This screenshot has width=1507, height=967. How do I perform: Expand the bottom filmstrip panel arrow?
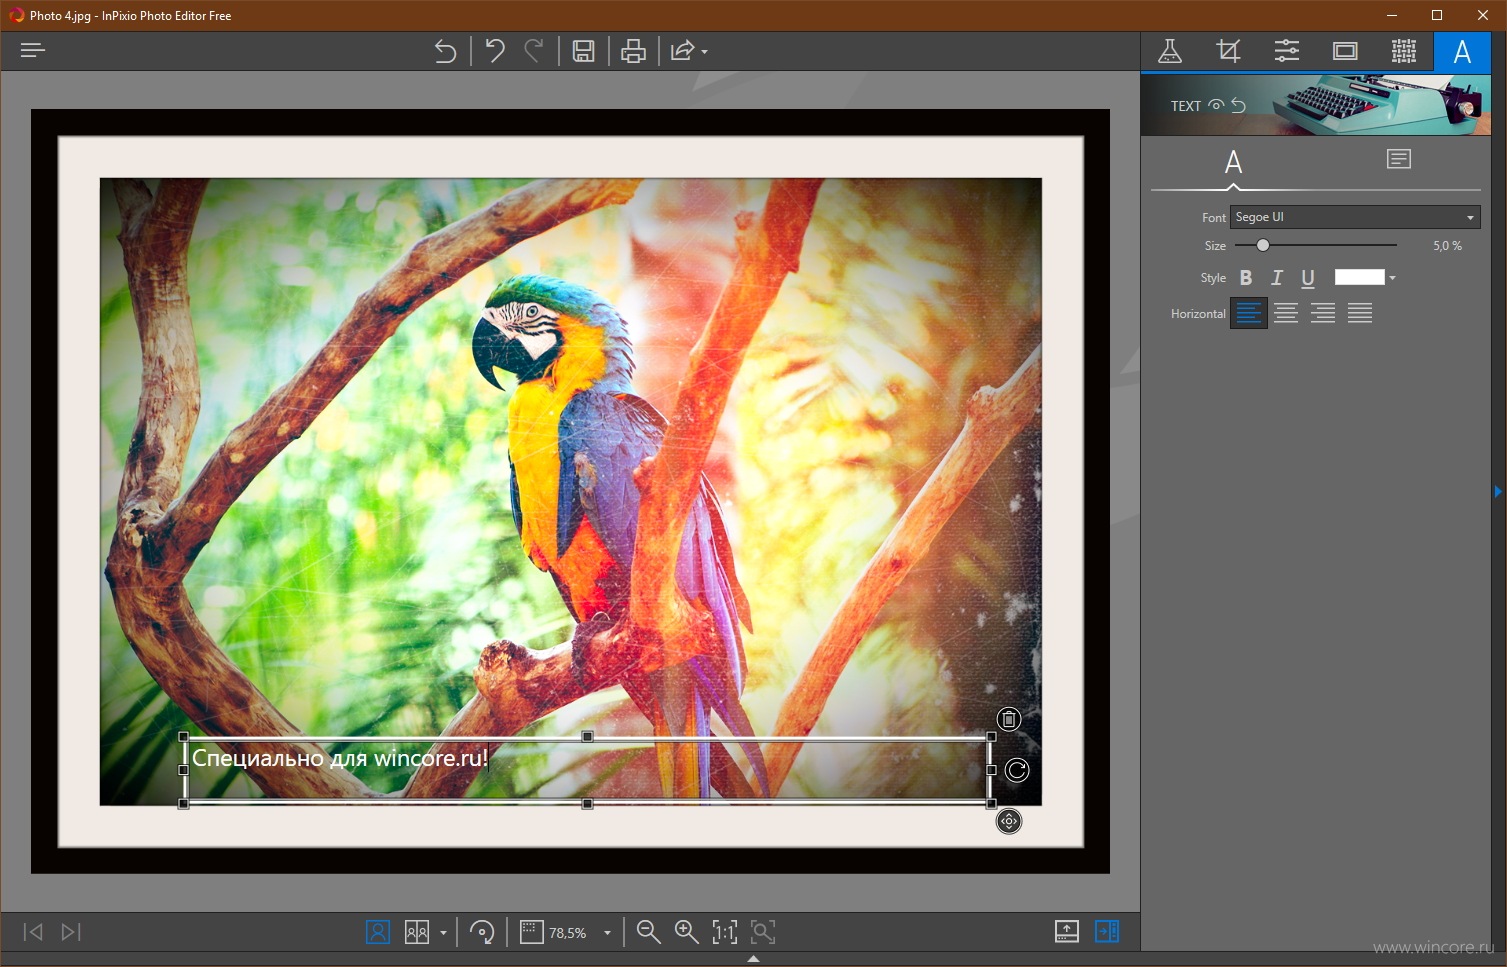click(x=753, y=959)
